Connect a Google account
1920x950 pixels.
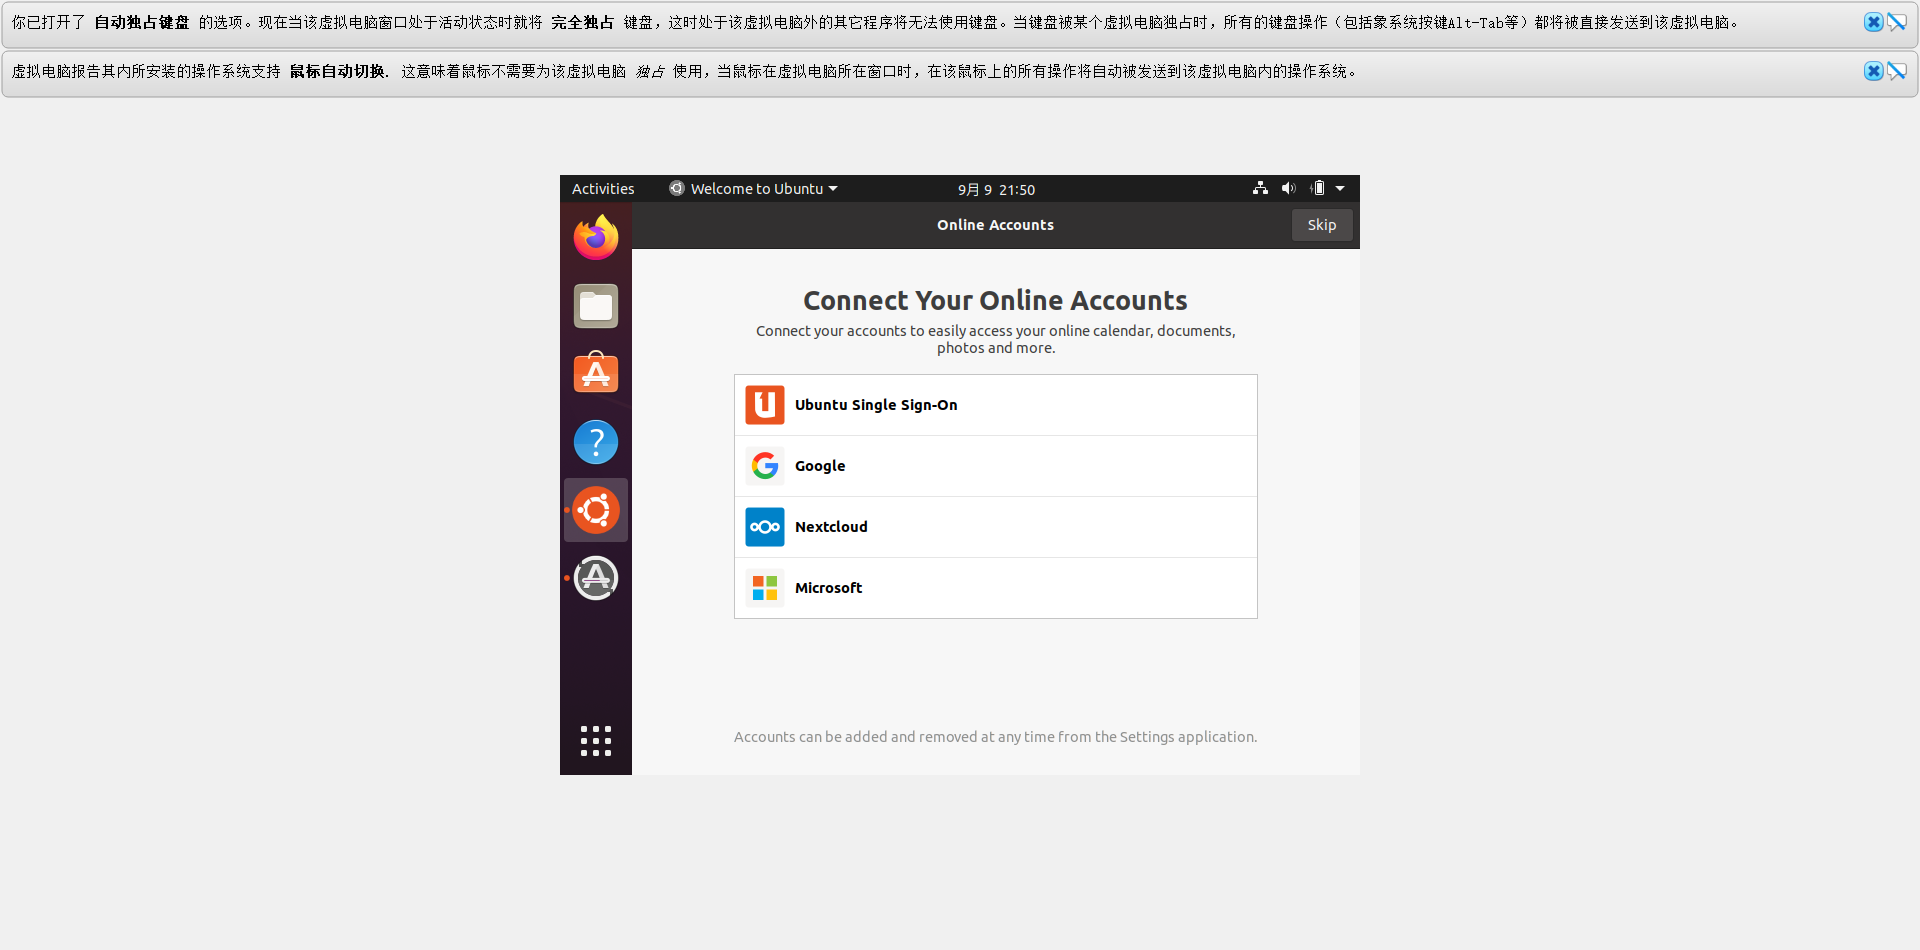tap(996, 466)
